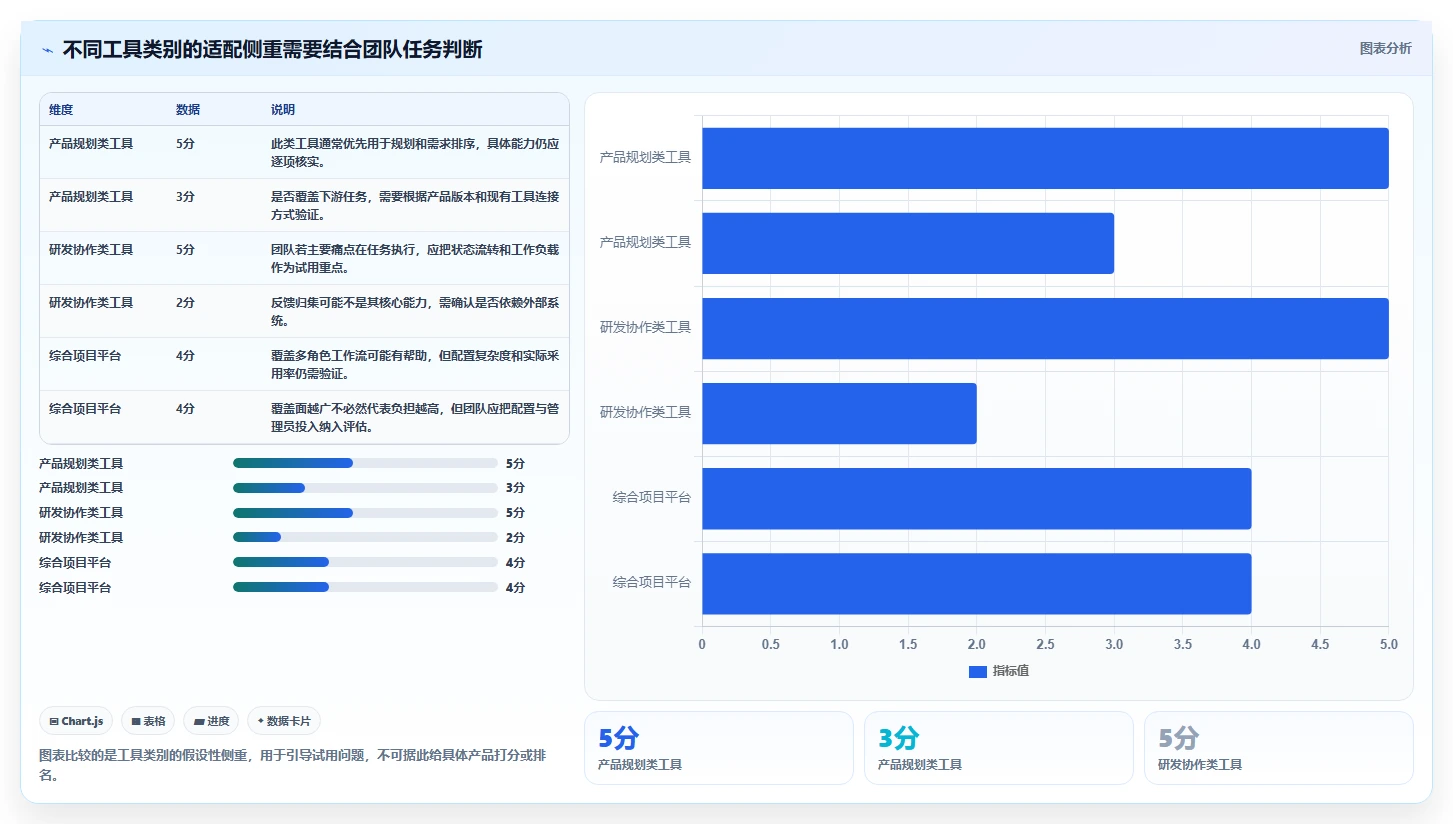Click the 3.5 tick on the chart x-axis

(x=1183, y=644)
